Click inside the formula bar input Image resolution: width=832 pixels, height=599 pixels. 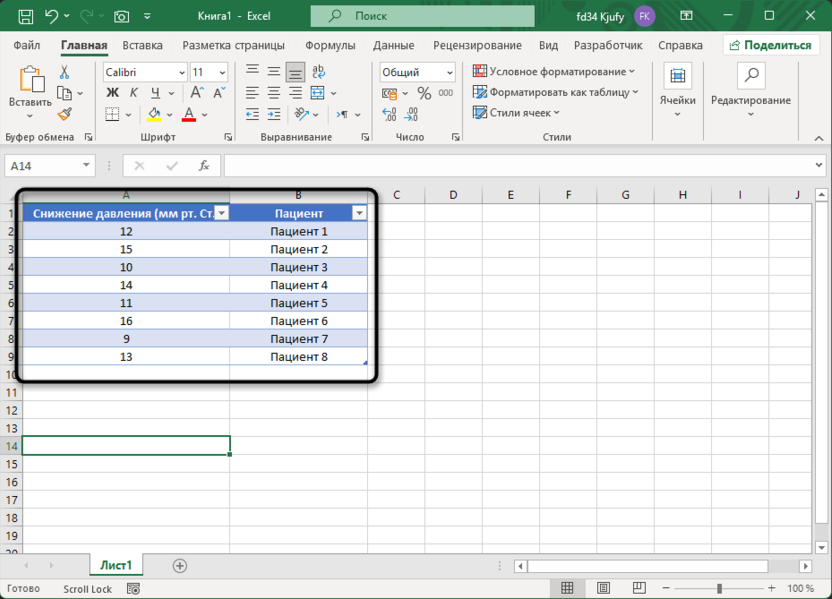pos(520,166)
